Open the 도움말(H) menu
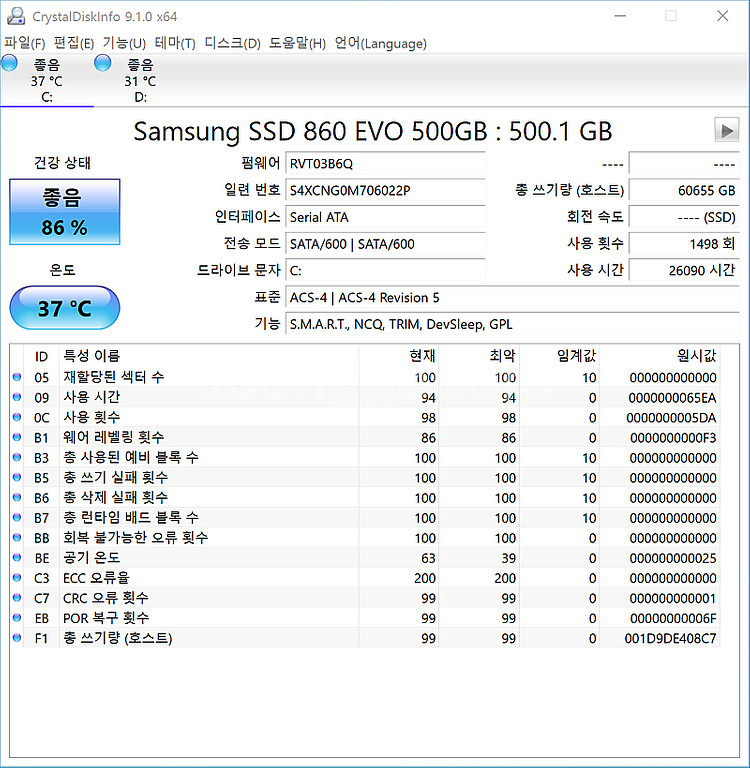Image resolution: width=750 pixels, height=768 pixels. tap(297, 43)
